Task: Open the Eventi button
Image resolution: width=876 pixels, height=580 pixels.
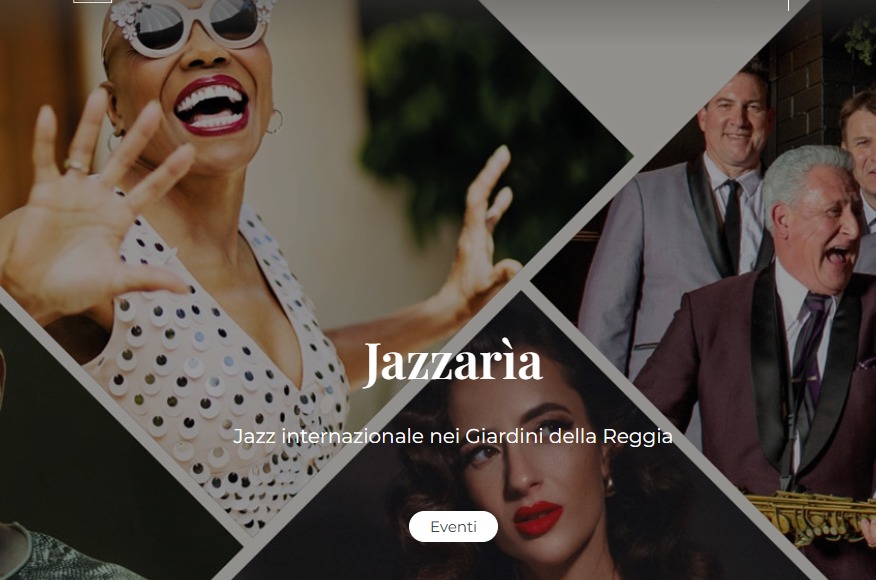Action: click(453, 526)
